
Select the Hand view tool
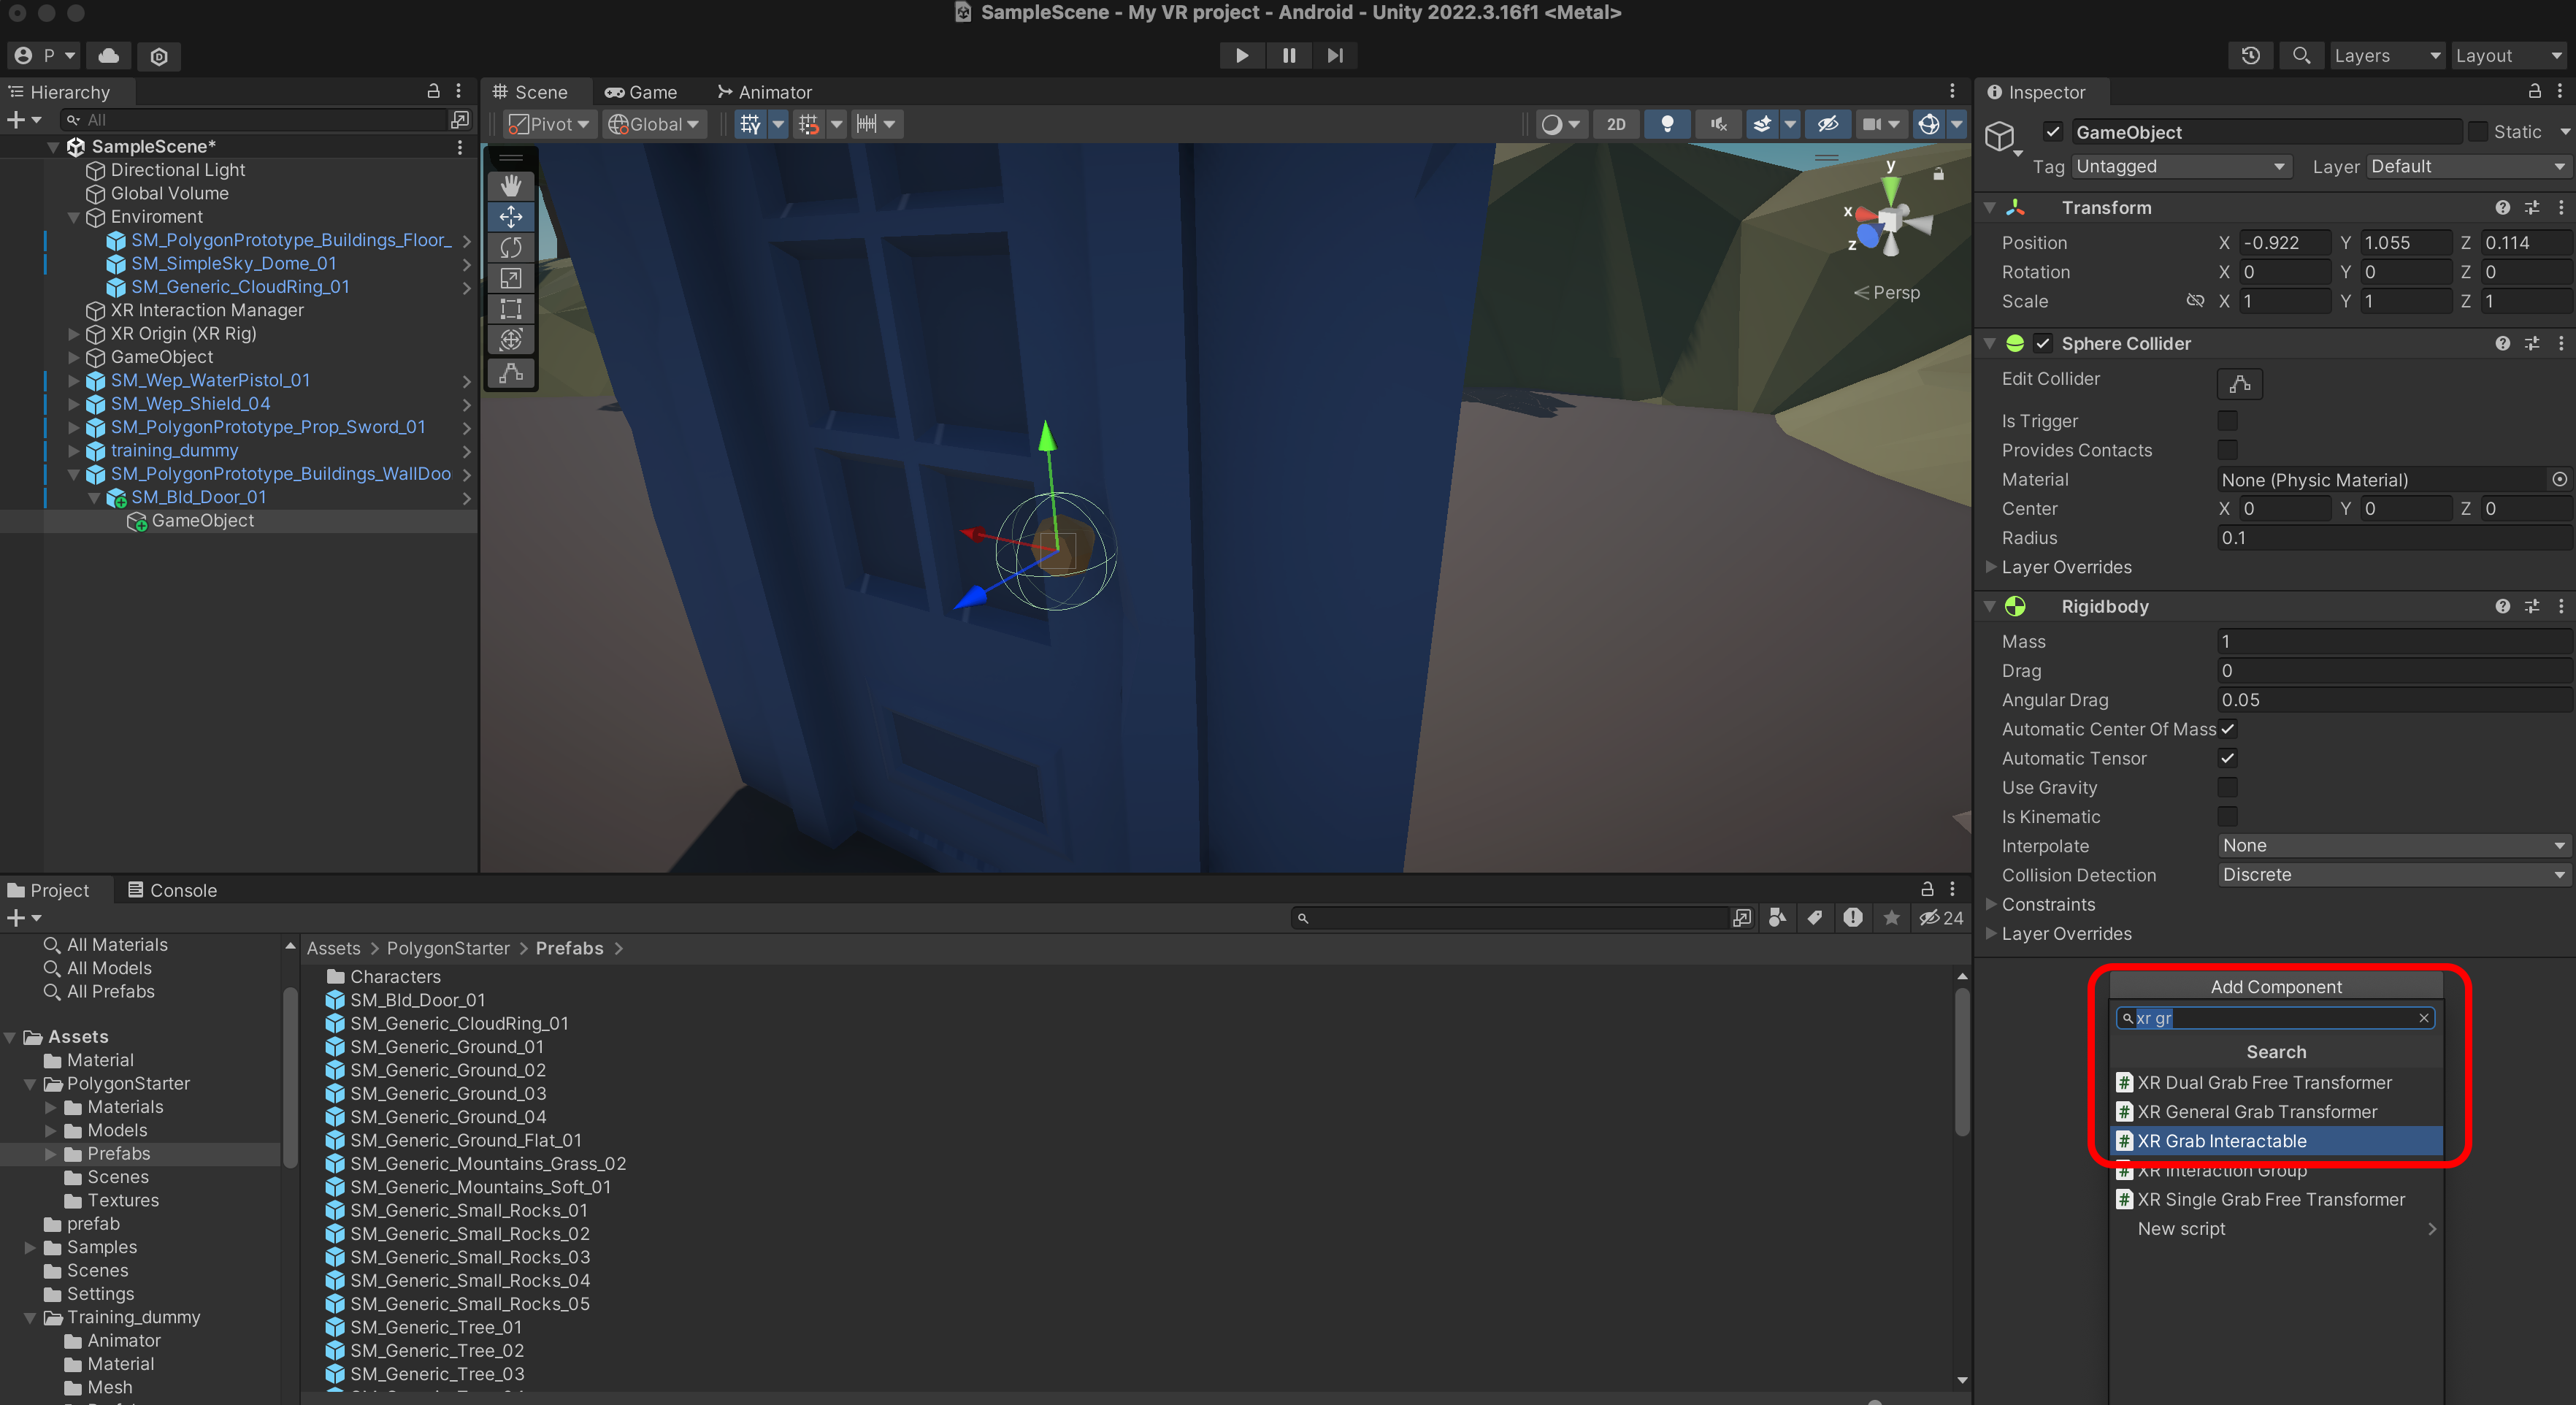pyautogui.click(x=511, y=185)
